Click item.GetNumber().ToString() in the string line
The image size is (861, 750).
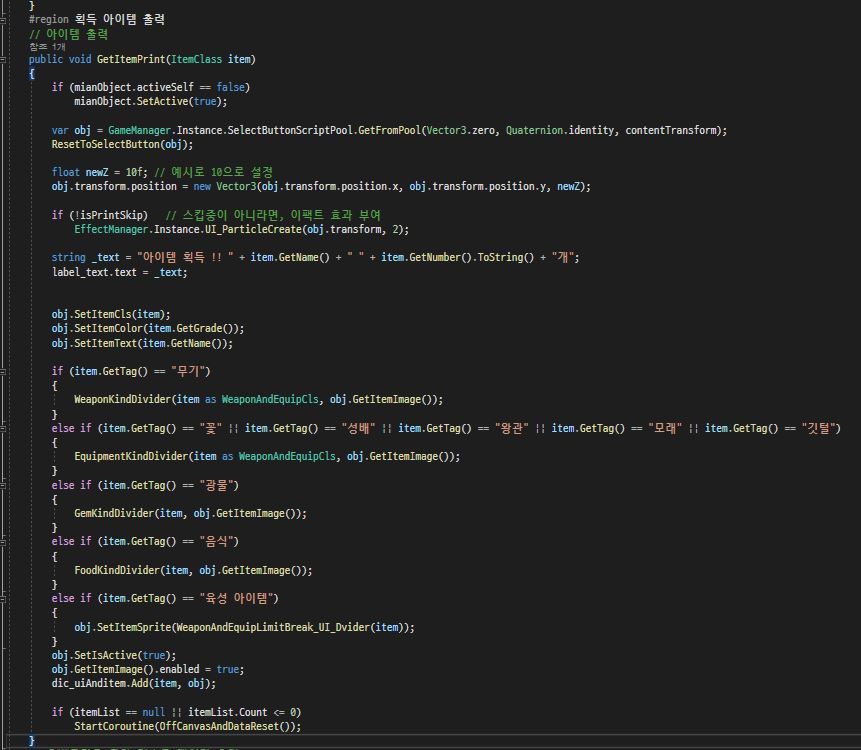457,258
